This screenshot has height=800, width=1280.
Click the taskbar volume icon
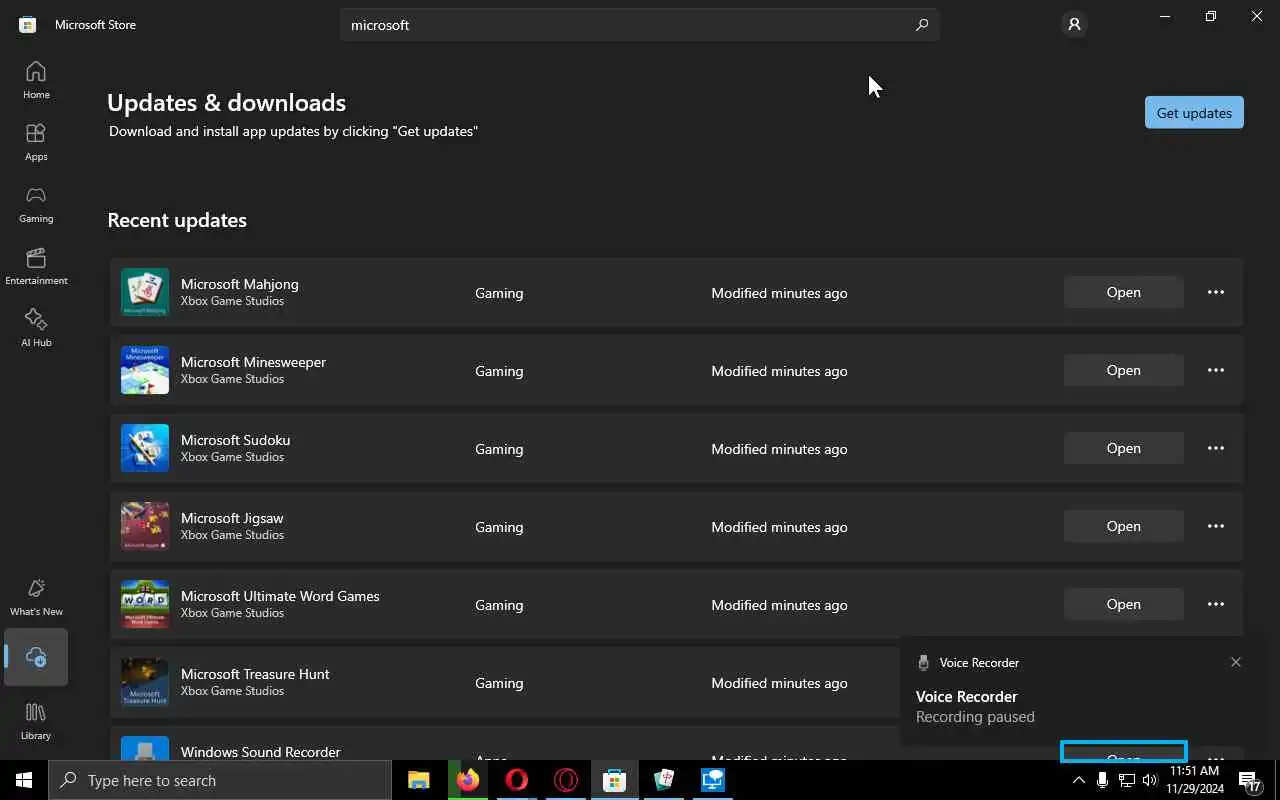pos(1150,780)
